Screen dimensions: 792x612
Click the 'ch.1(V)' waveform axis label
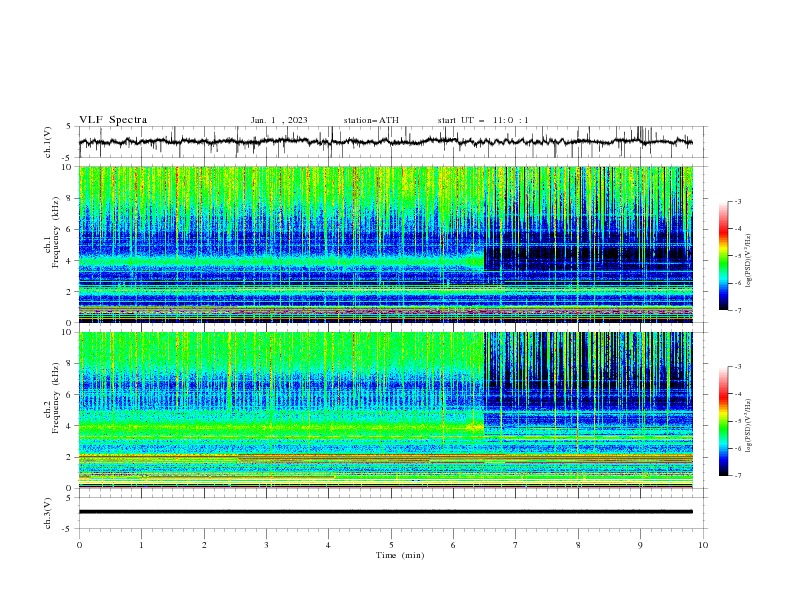click(x=48, y=142)
